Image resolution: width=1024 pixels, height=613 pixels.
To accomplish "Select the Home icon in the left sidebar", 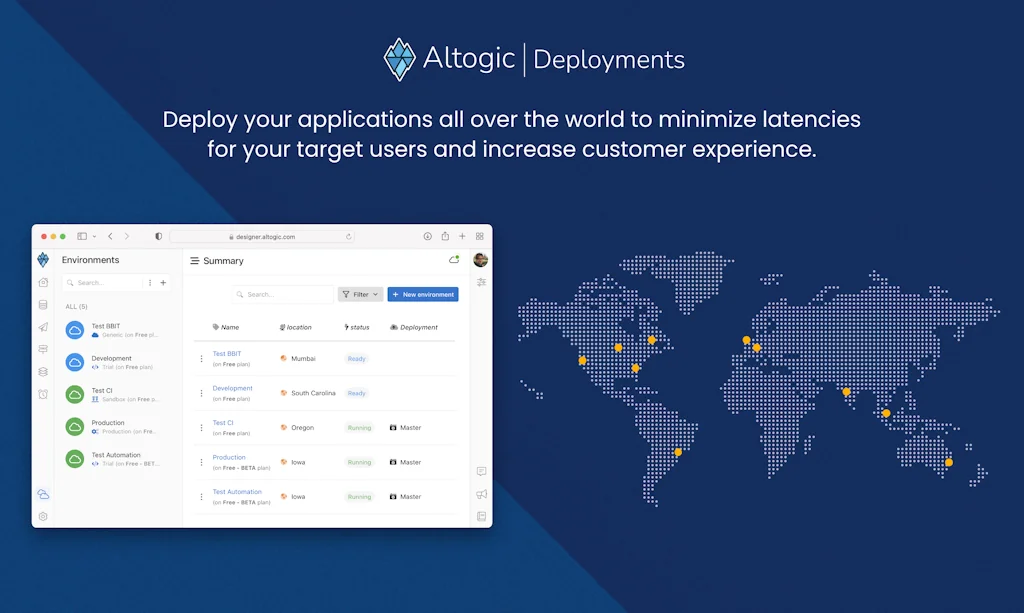I will 42,283.
